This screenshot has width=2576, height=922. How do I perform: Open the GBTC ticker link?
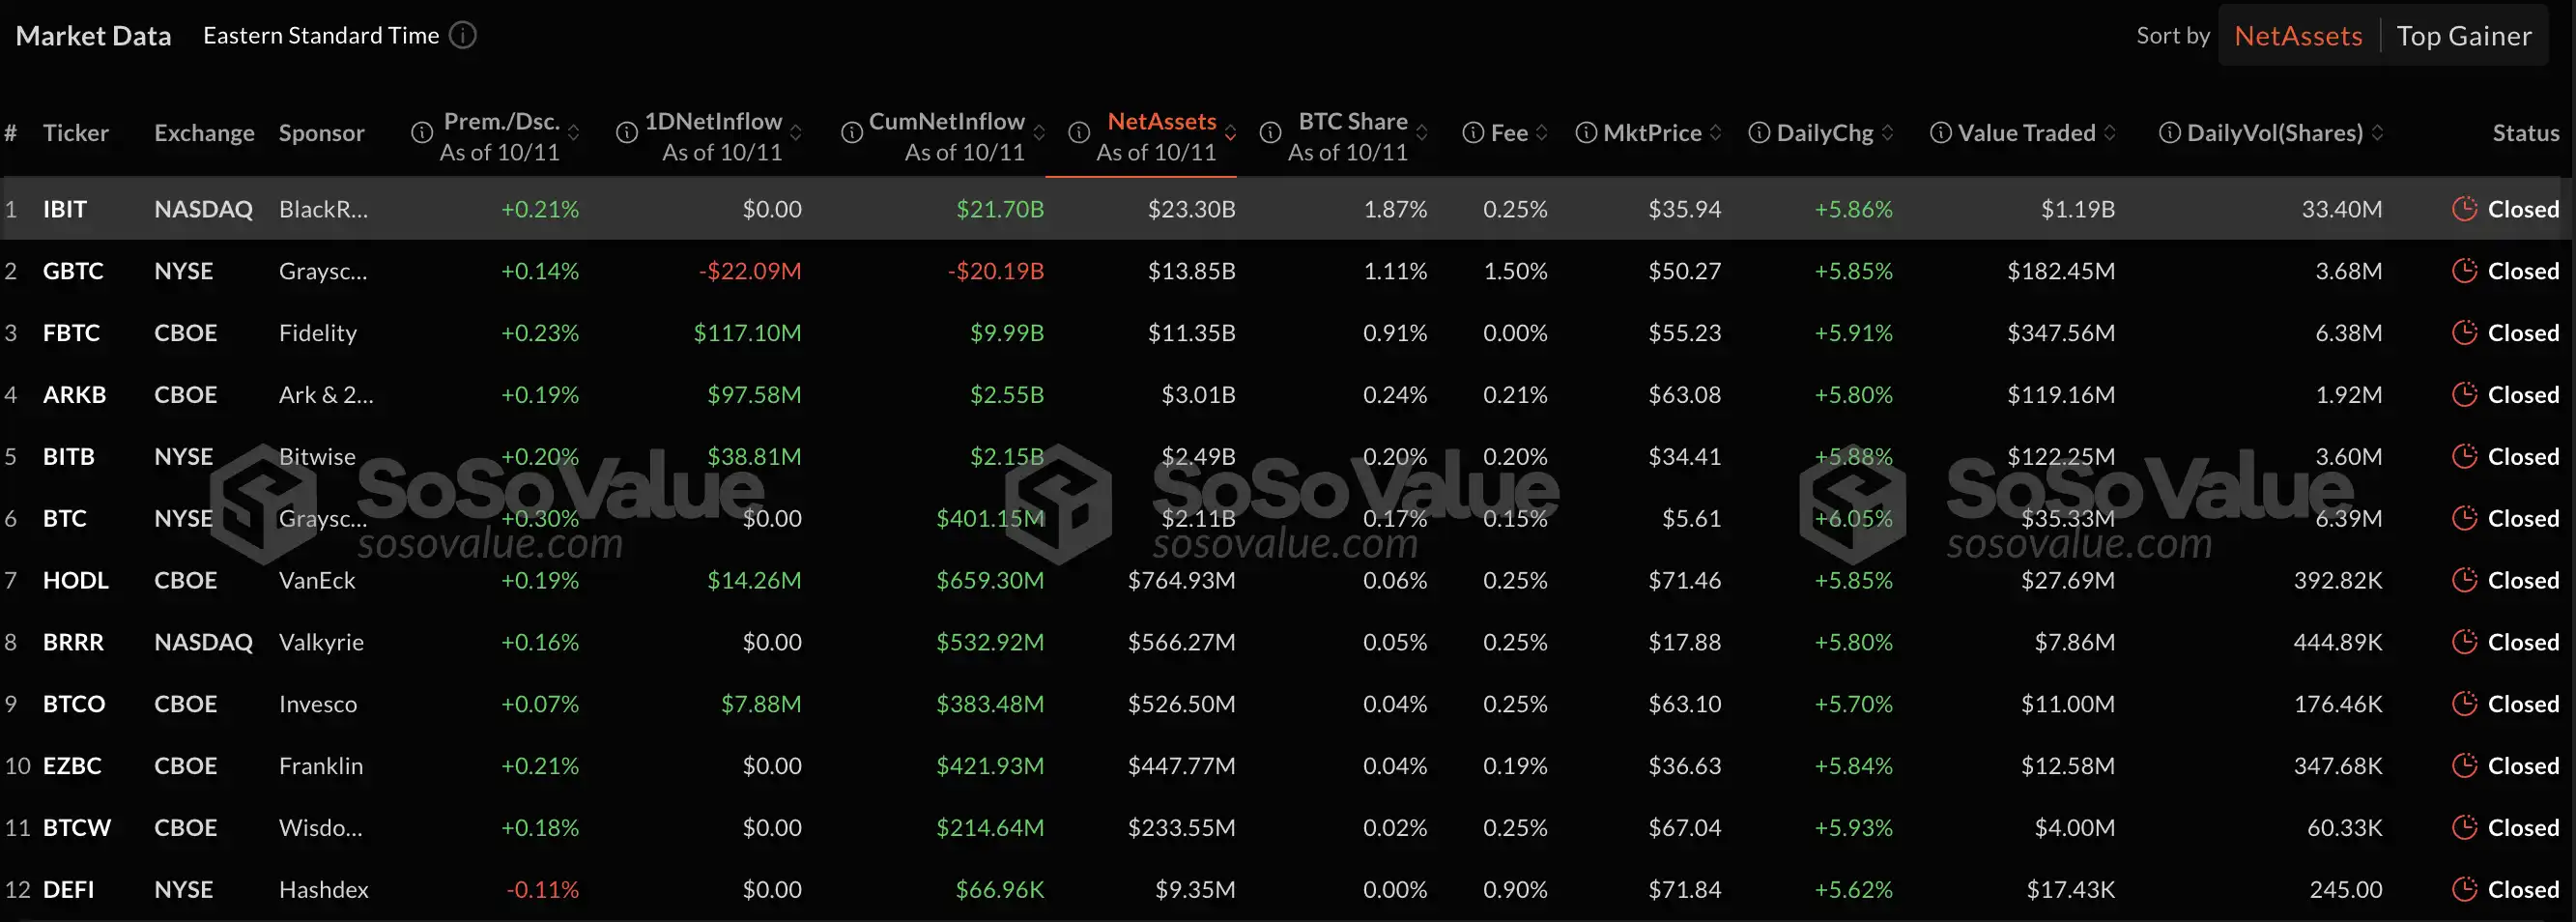tap(73, 271)
